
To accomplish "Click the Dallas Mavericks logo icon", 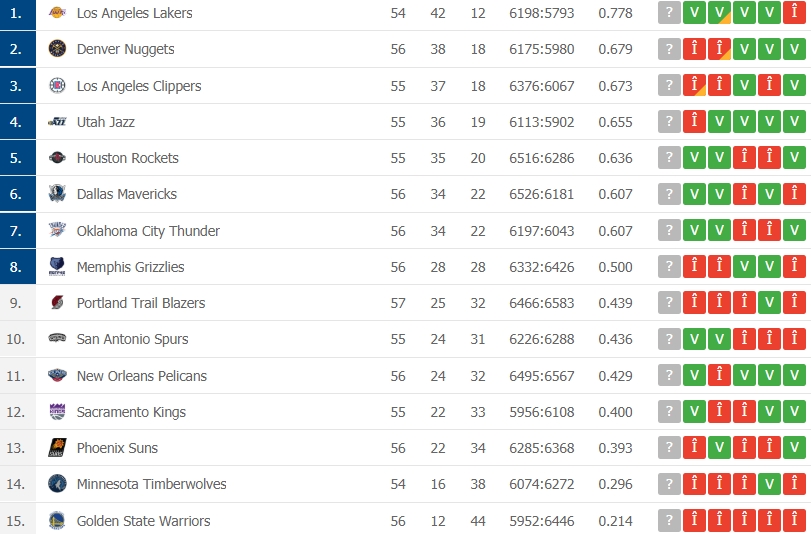I will pos(56,194).
